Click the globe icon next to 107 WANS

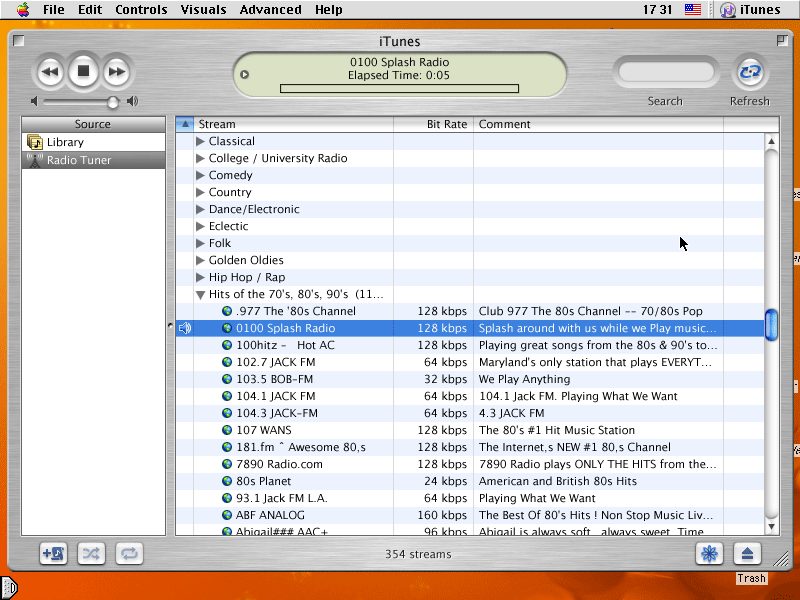pyautogui.click(x=227, y=430)
